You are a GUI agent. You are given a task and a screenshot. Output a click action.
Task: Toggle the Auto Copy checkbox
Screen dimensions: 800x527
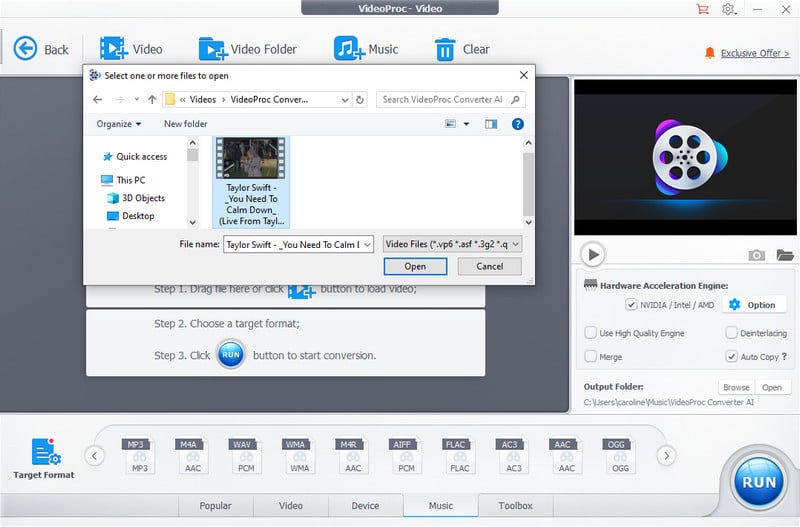click(731, 356)
